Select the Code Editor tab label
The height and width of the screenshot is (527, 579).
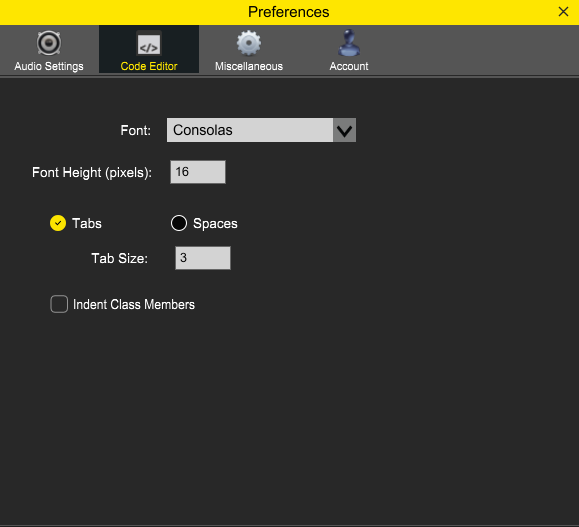pos(149,66)
